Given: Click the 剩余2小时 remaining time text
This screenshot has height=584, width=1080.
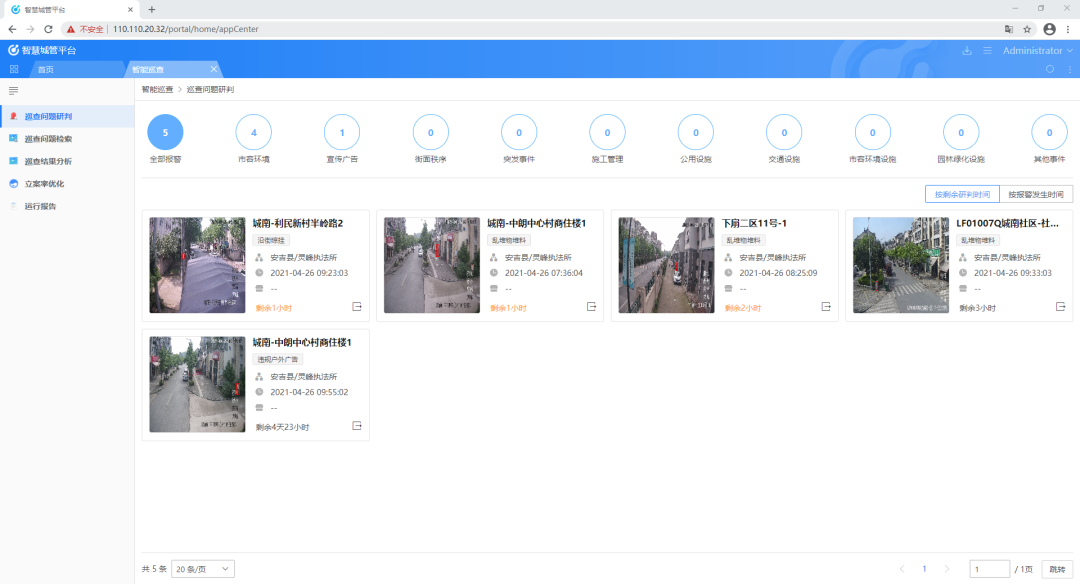Looking at the screenshot, I should pyautogui.click(x=742, y=308).
